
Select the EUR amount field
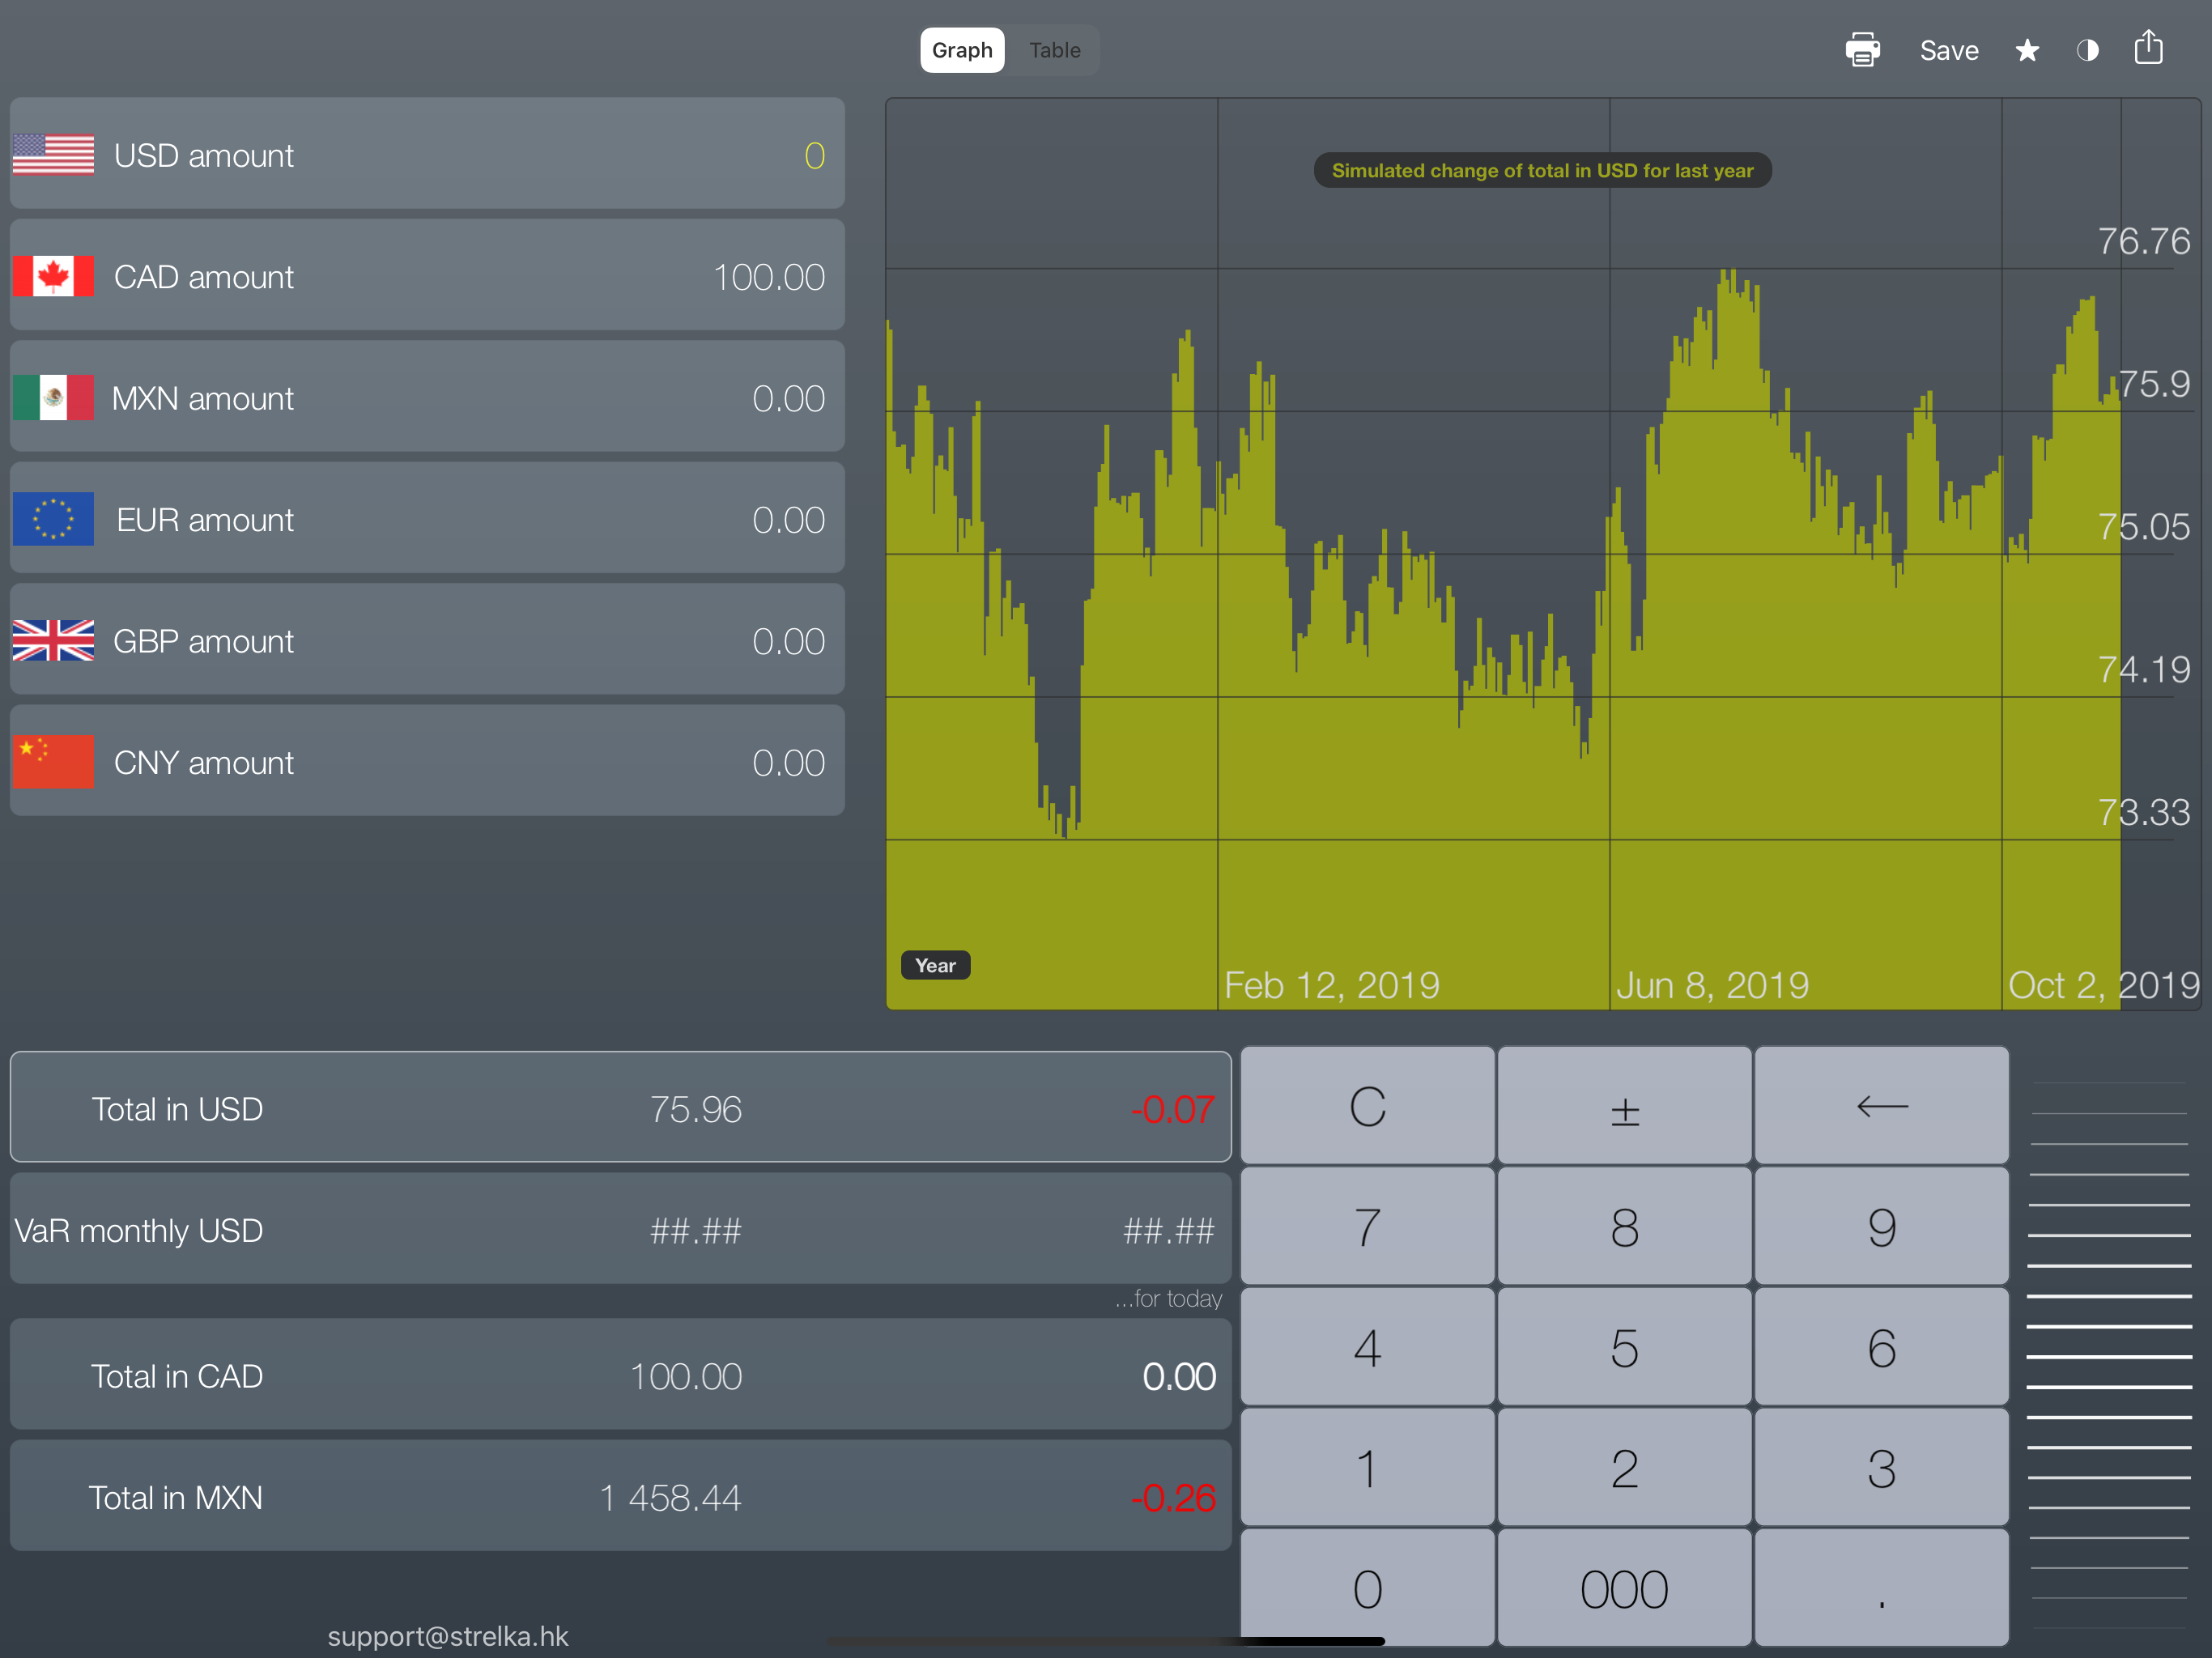pos(427,518)
